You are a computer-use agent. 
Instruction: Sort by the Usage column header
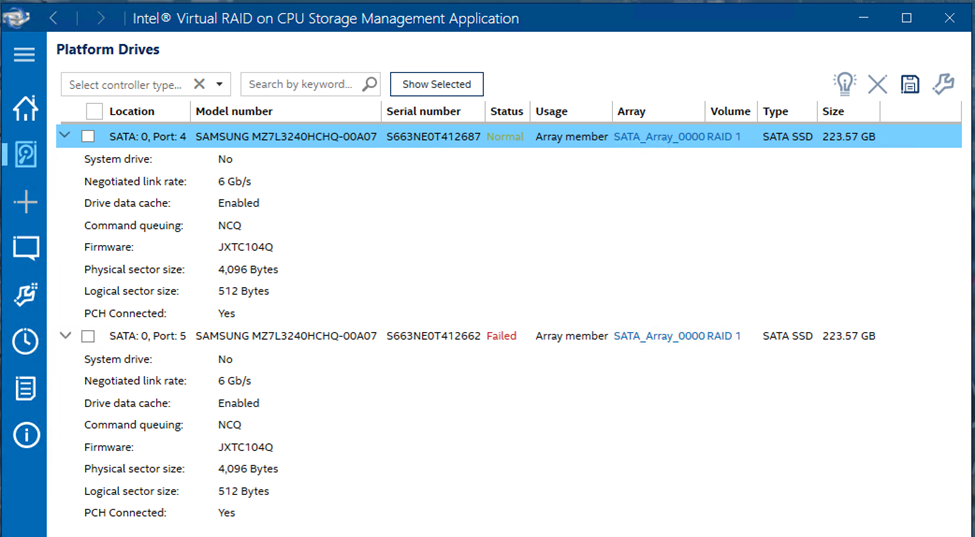(552, 111)
